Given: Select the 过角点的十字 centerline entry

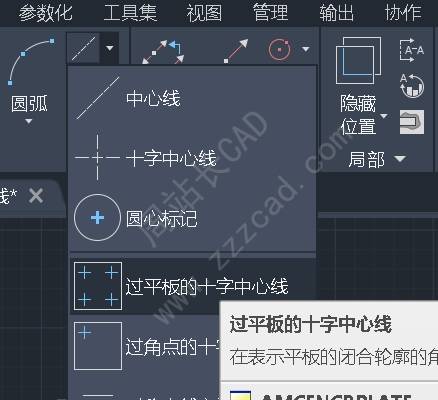Looking at the screenshot, I should tap(145, 346).
